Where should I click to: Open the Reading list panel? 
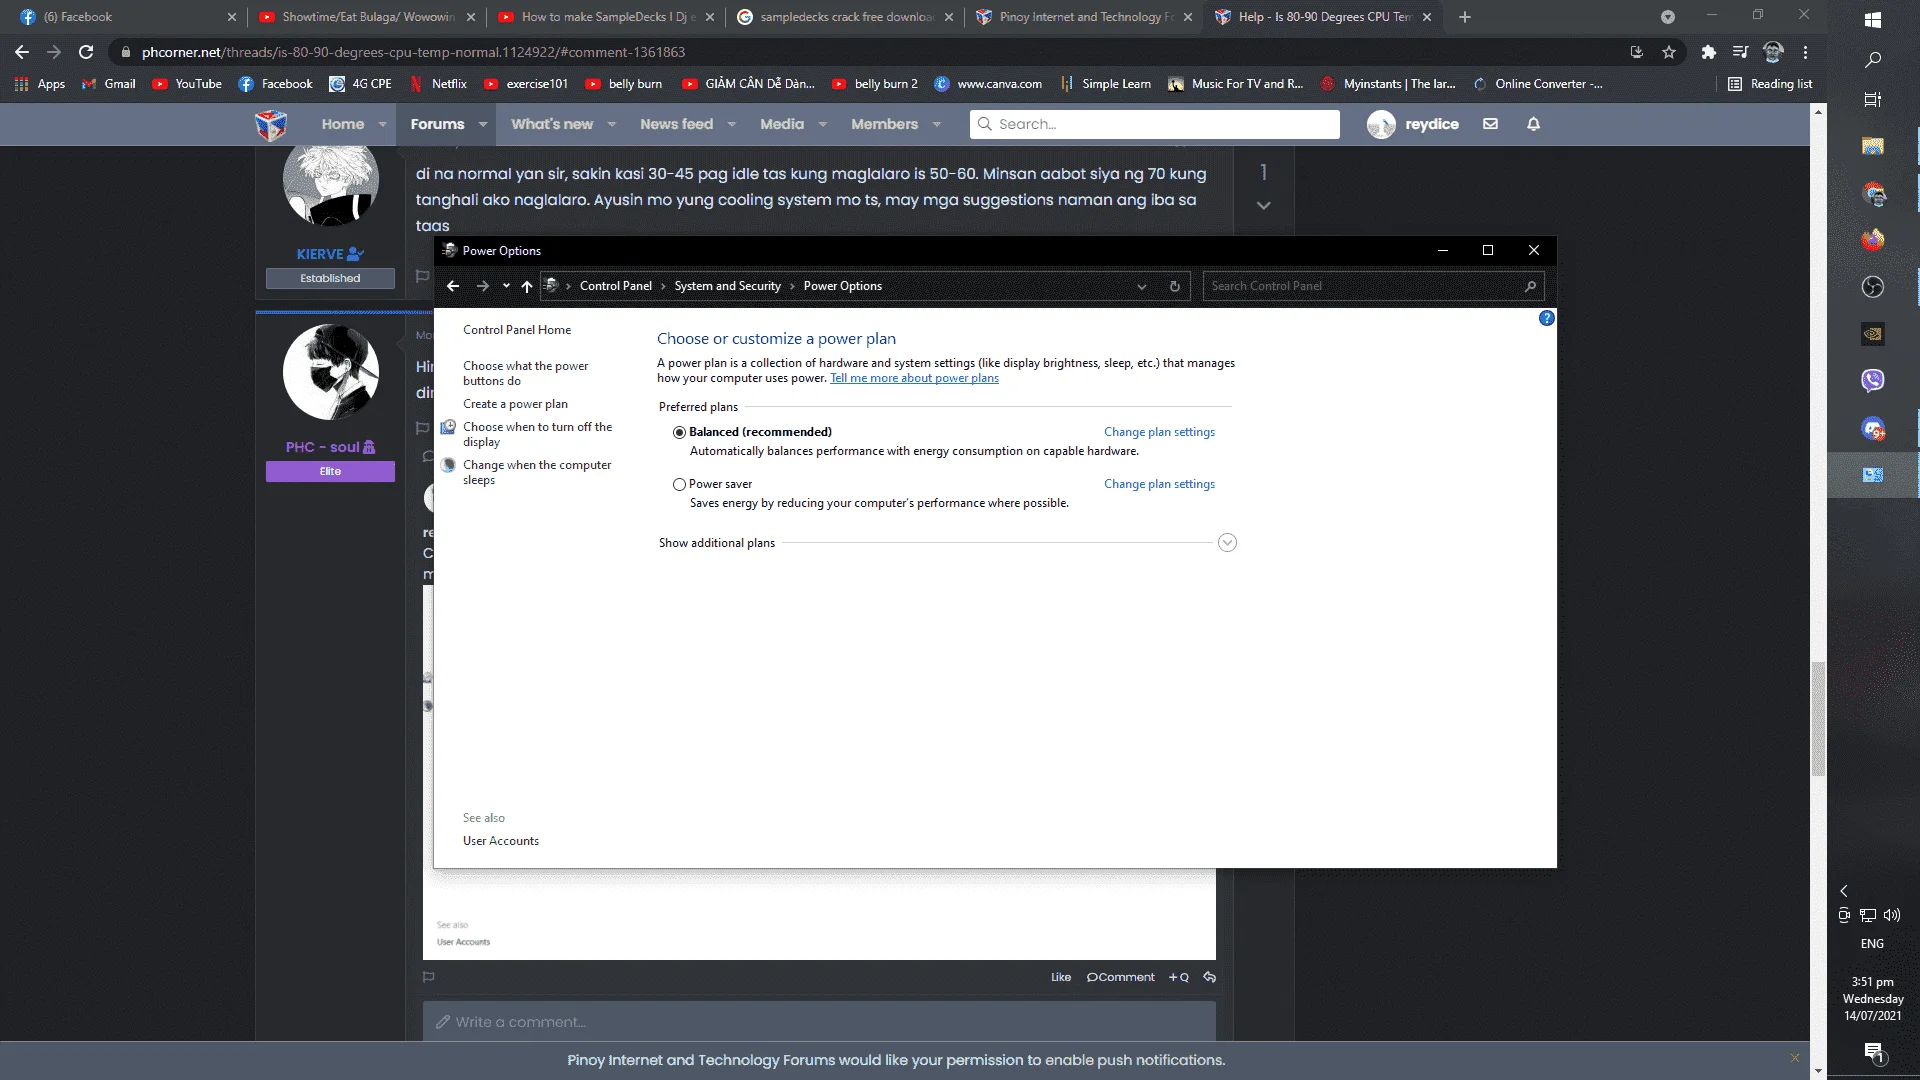[x=1770, y=84]
